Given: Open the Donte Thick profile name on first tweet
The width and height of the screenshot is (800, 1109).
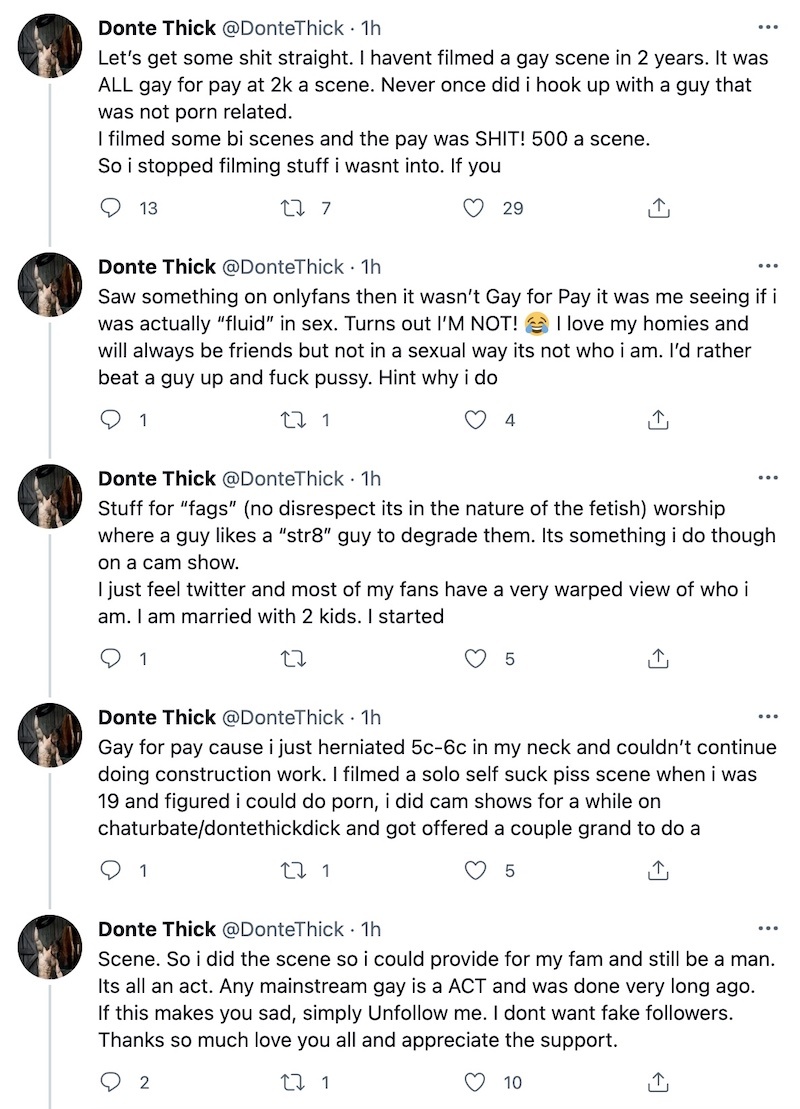Looking at the screenshot, I should pos(156,27).
